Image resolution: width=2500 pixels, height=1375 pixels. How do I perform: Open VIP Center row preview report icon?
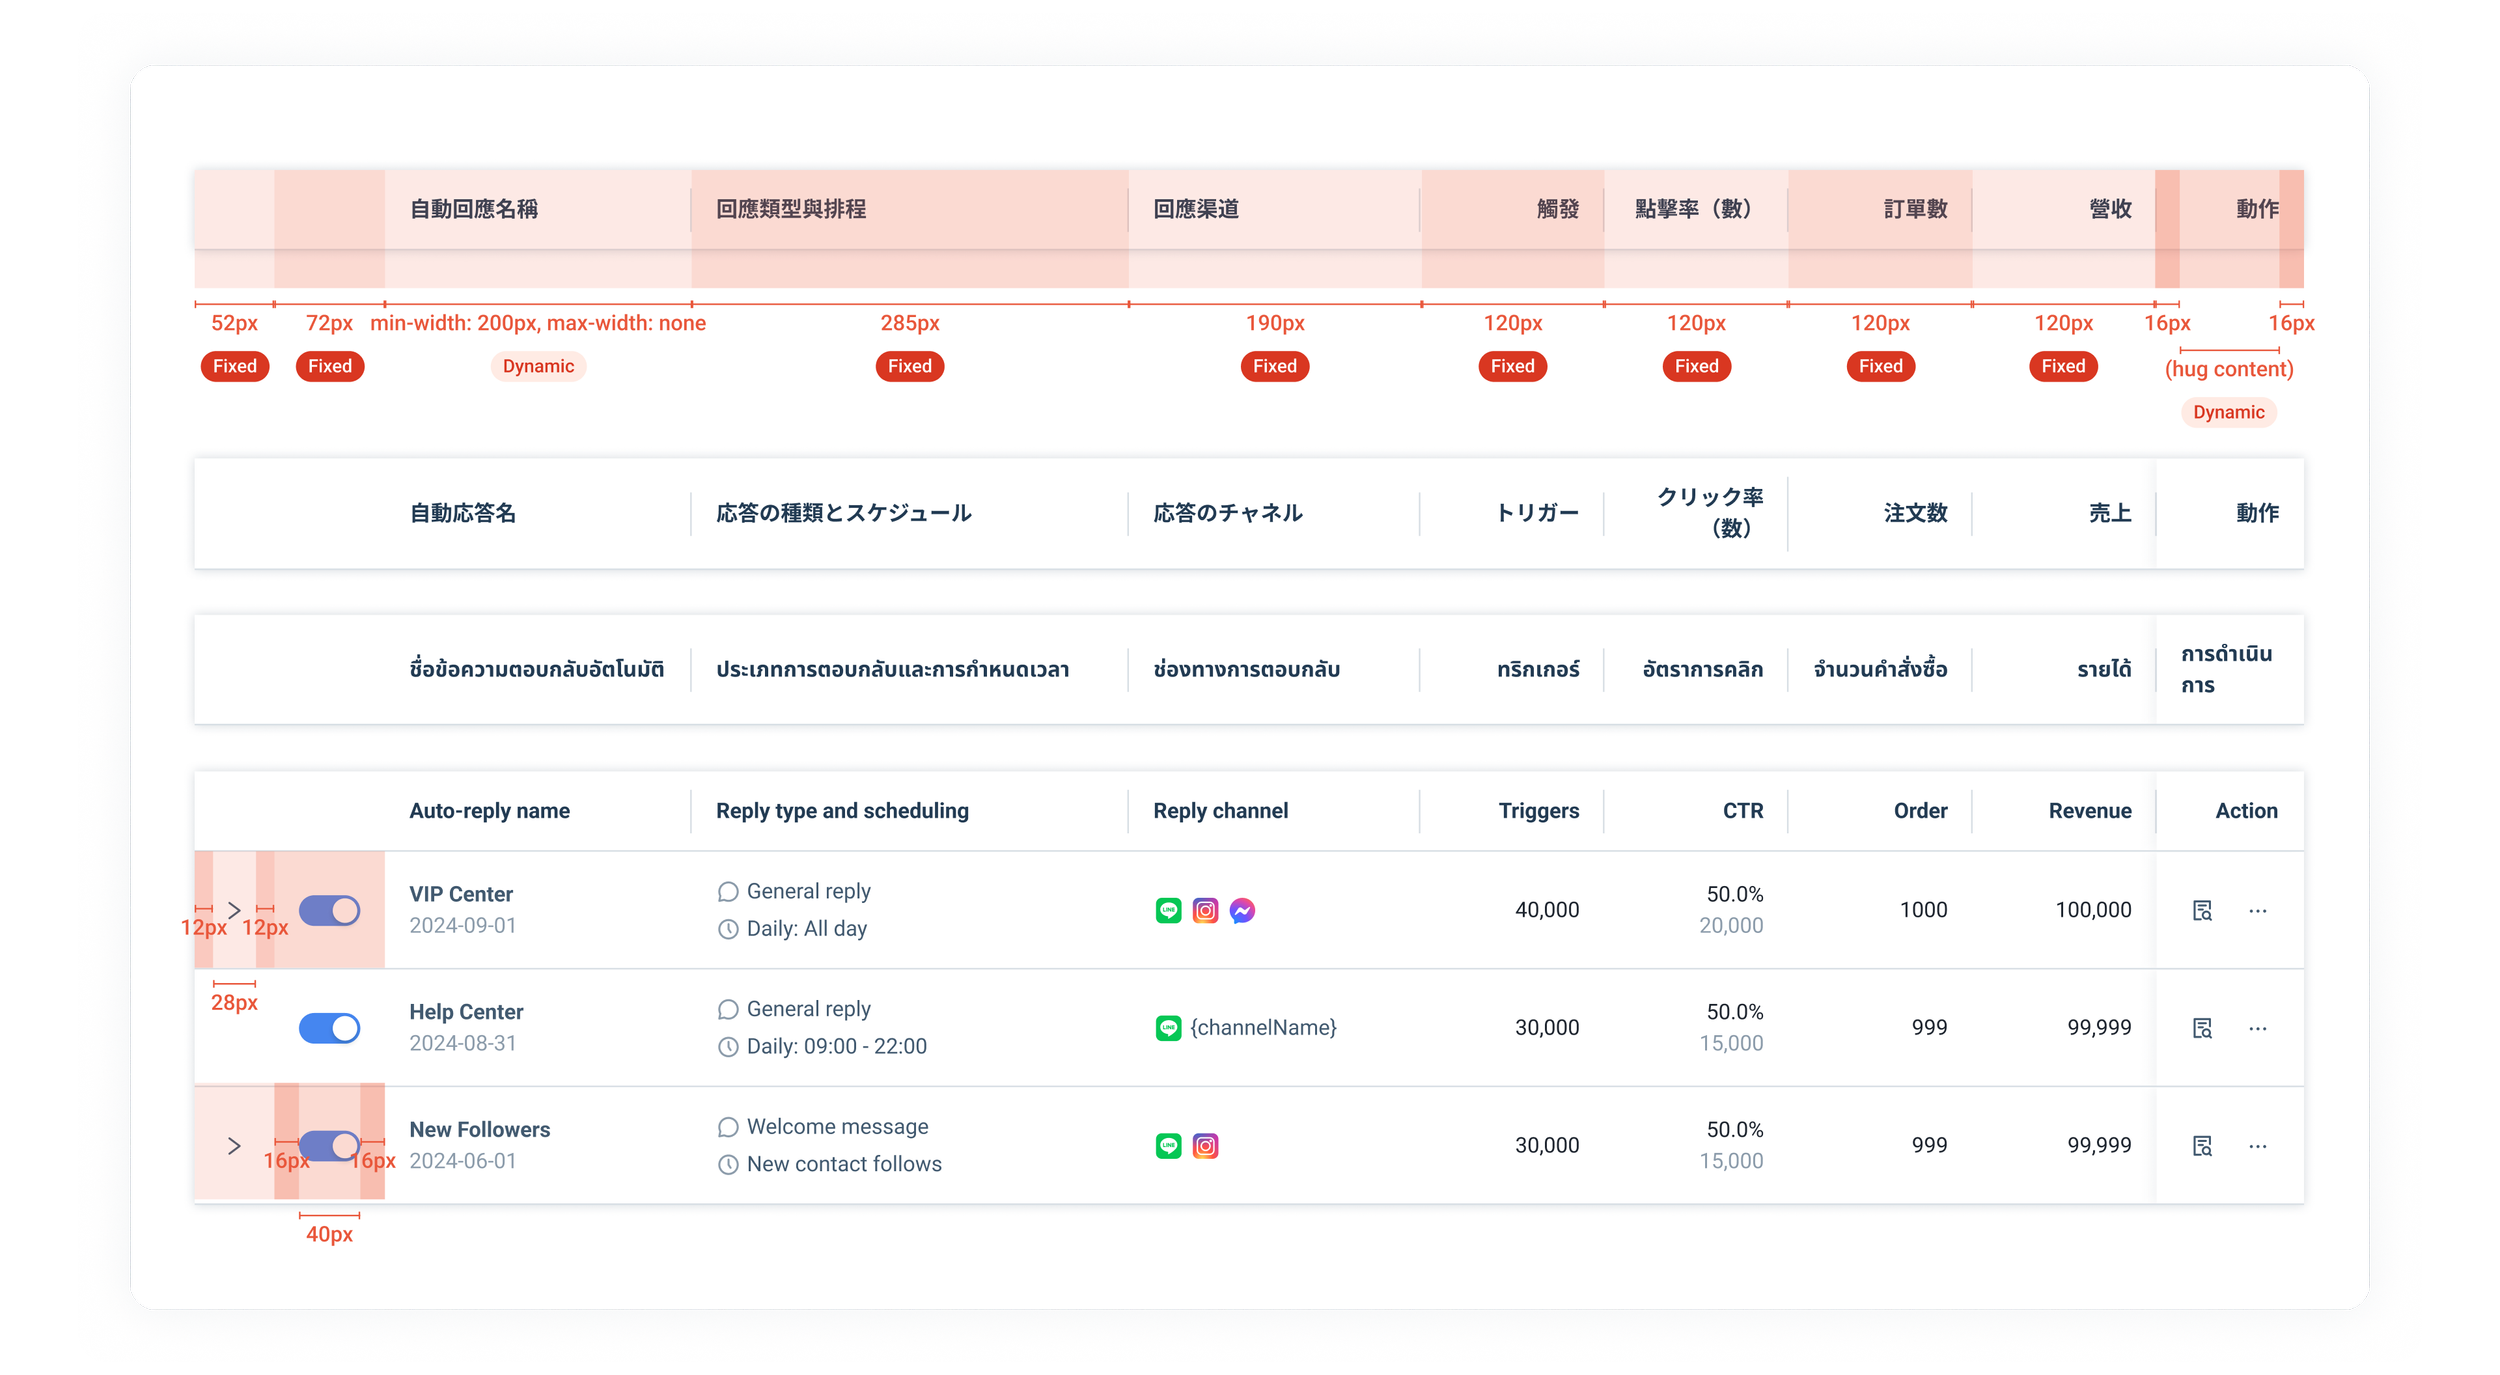click(2202, 910)
